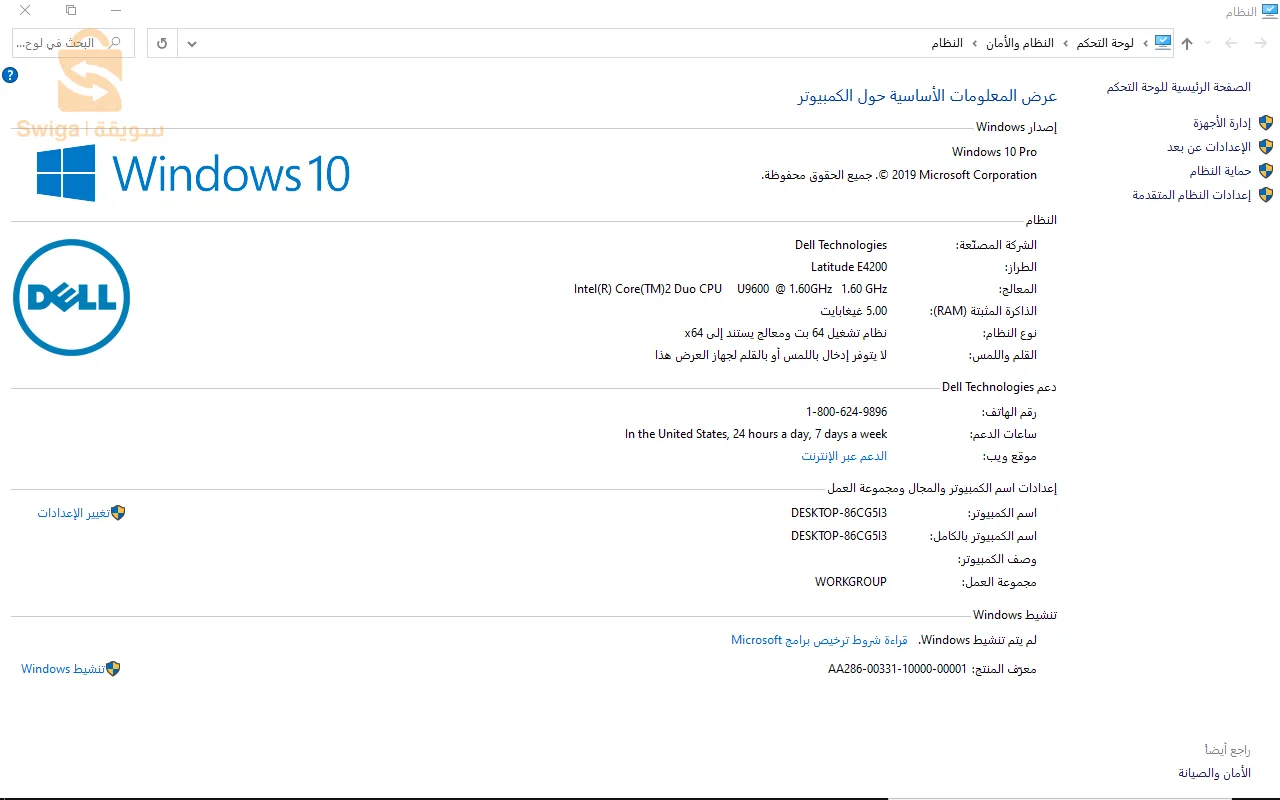Open the recent locations dropdown arrow
Image resolution: width=1280 pixels, height=800 pixels.
[x=1208, y=43]
